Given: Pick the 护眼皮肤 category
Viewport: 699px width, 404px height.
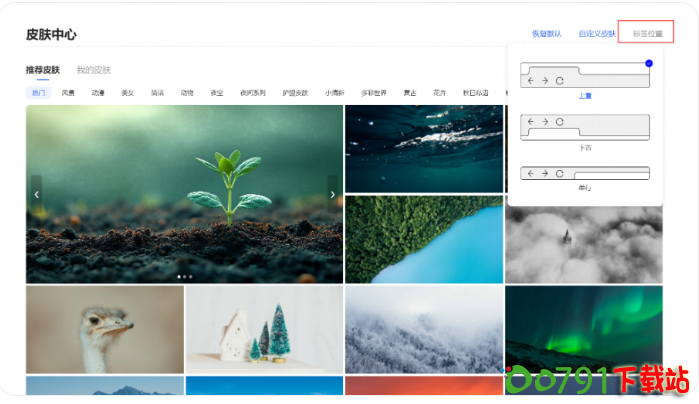Looking at the screenshot, I should tap(295, 93).
